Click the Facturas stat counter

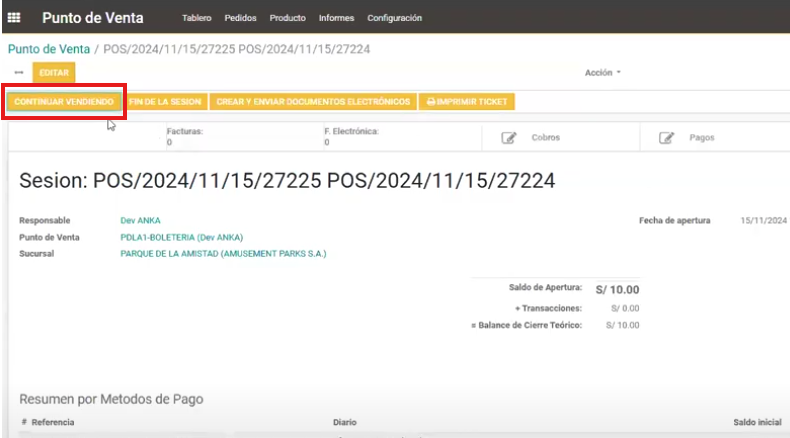[x=185, y=137]
